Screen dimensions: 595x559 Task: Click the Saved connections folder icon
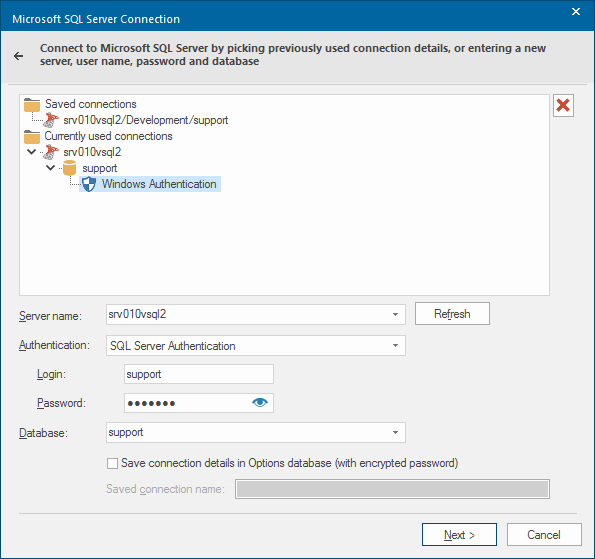32,105
